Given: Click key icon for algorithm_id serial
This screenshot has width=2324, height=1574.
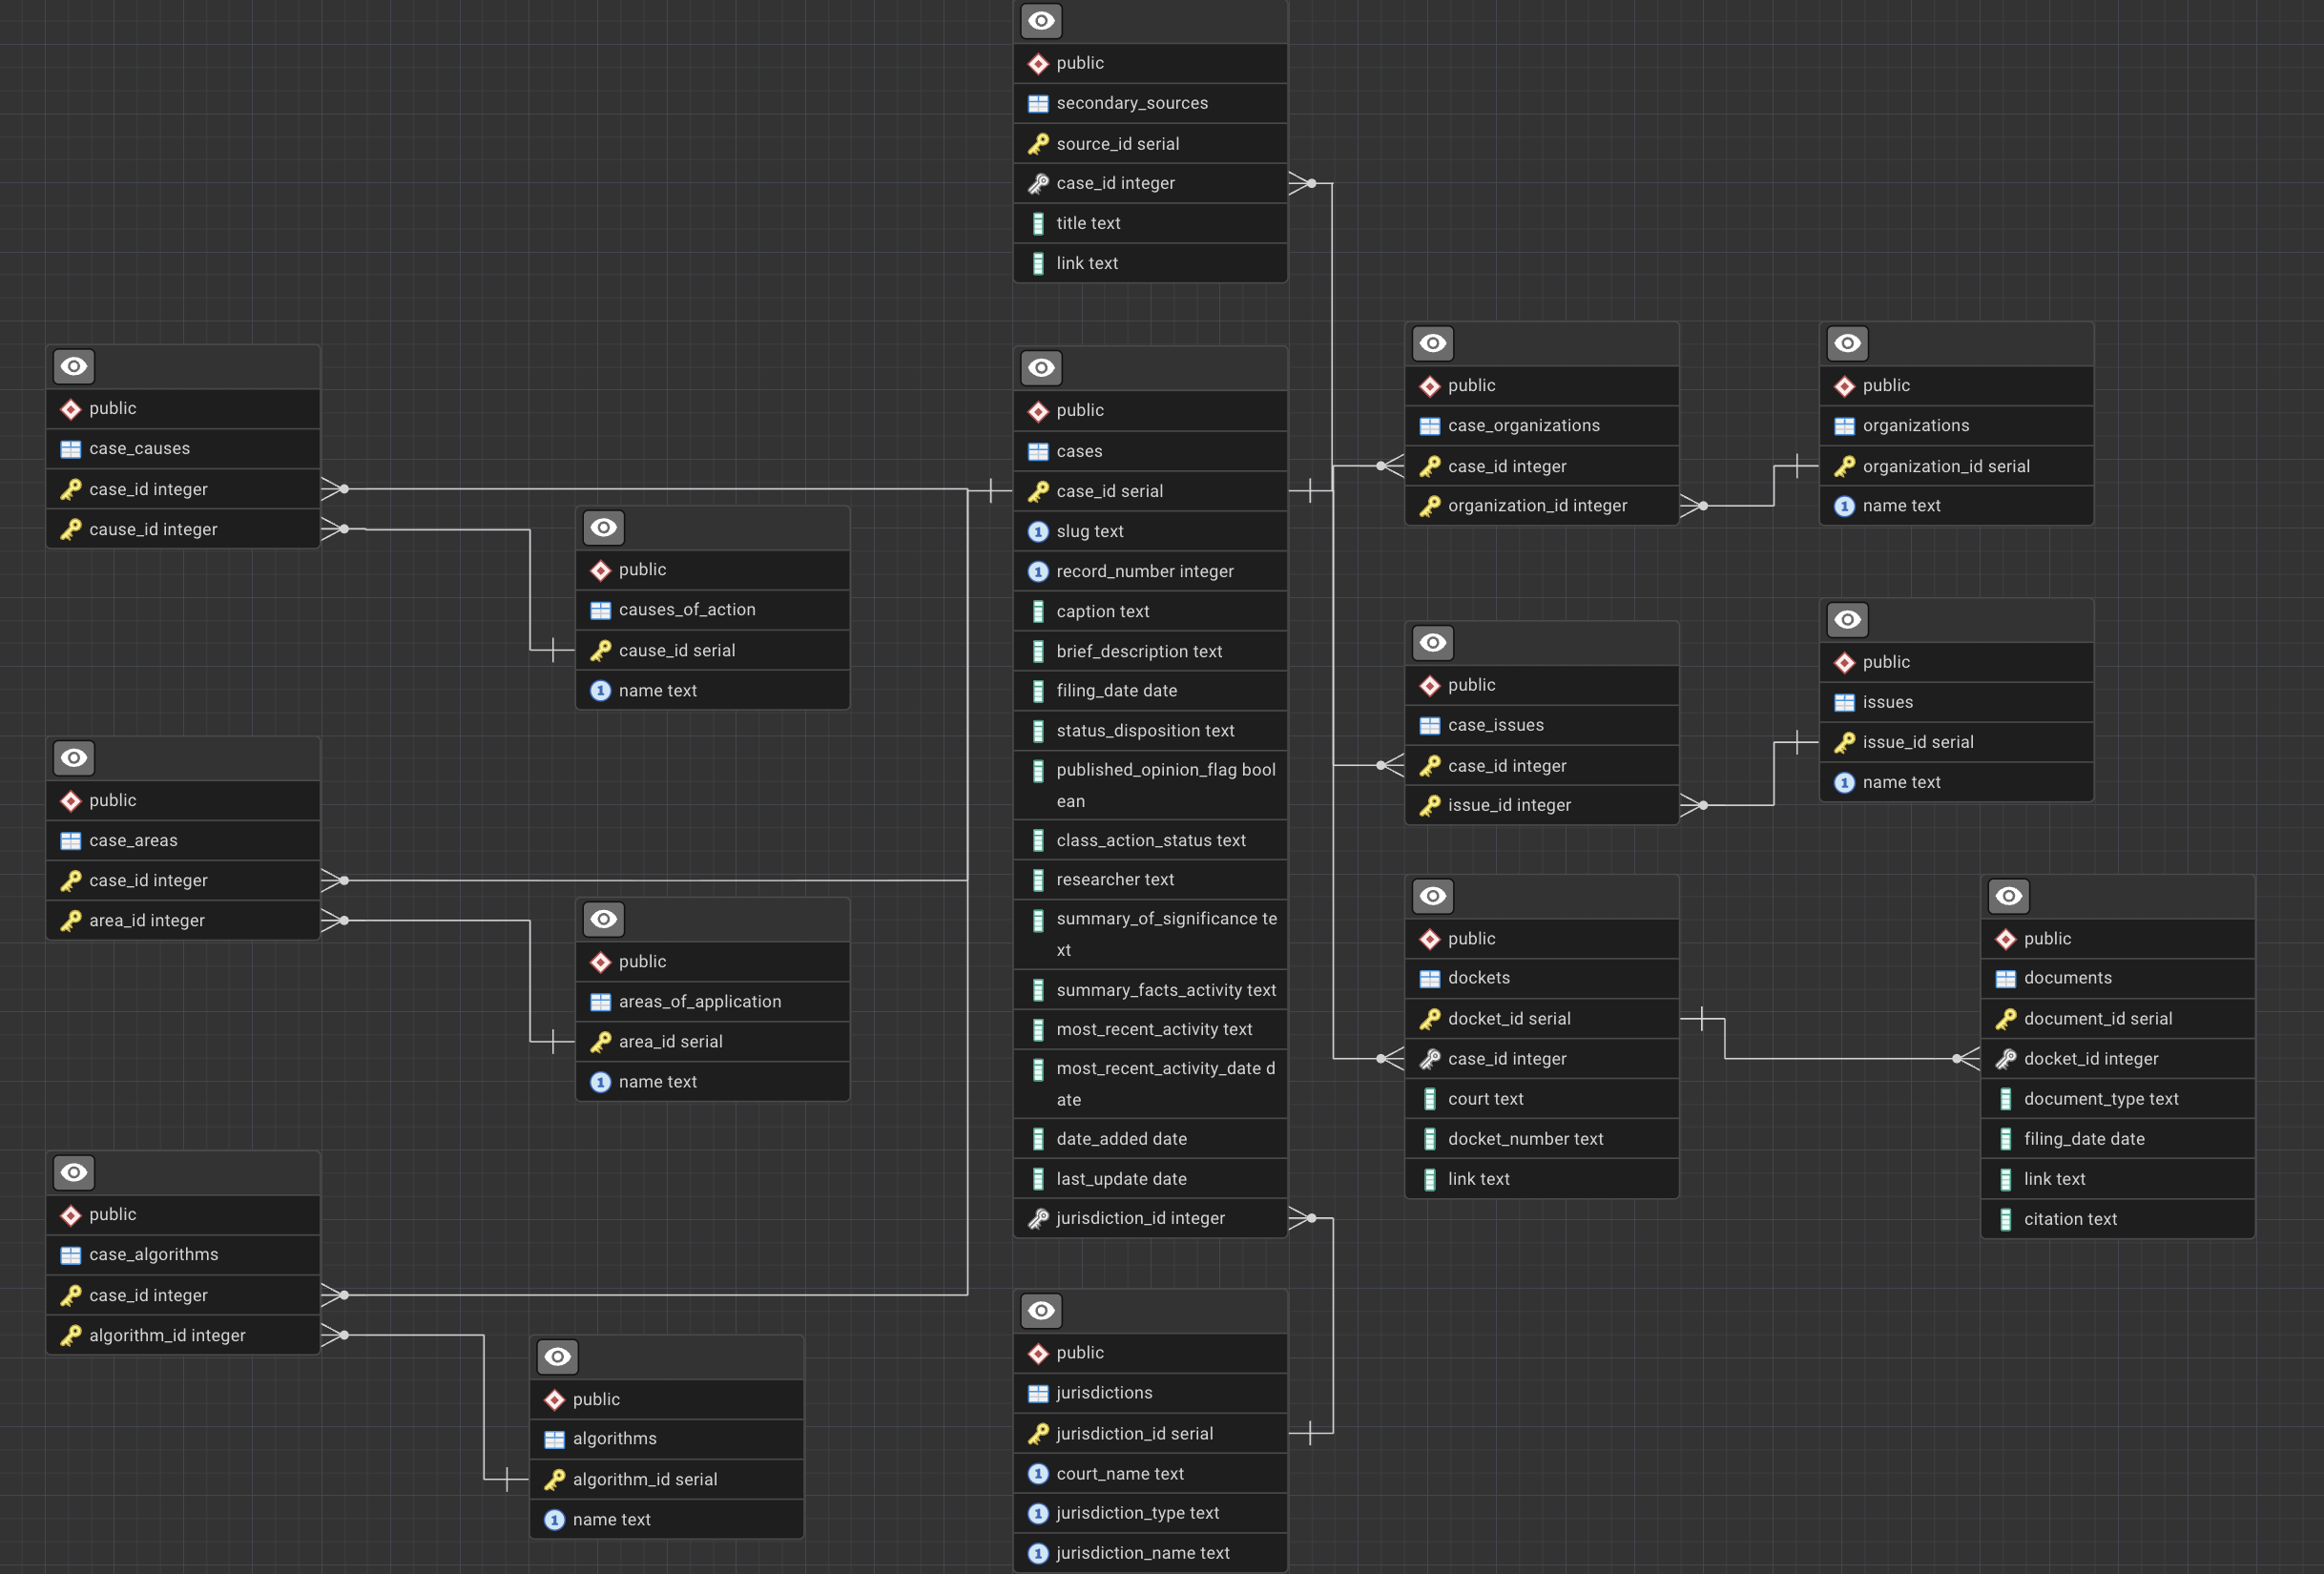Looking at the screenshot, I should (554, 1479).
